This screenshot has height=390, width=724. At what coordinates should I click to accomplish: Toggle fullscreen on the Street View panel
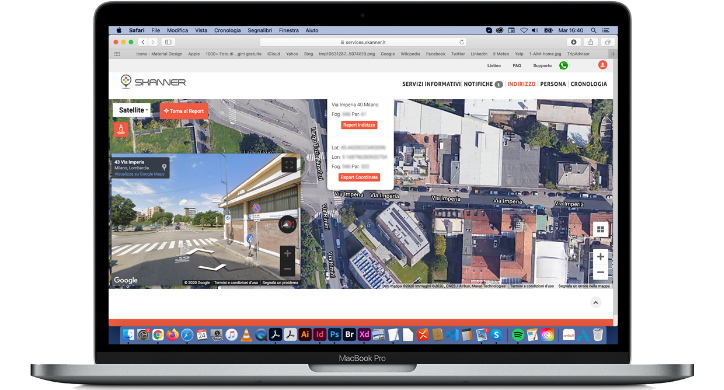[x=289, y=165]
